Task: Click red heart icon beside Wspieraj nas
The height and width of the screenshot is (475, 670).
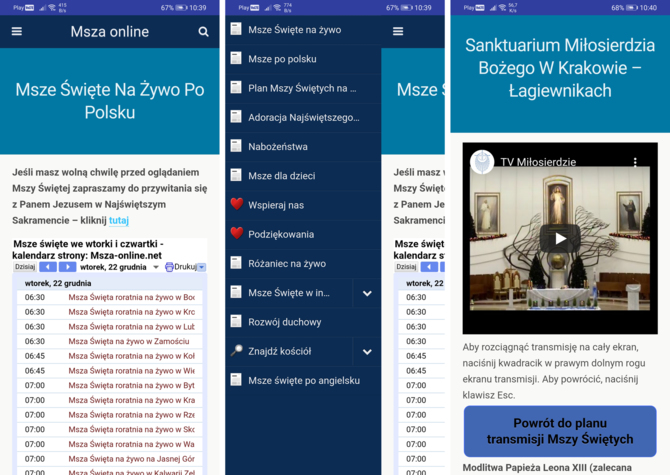Action: pyautogui.click(x=237, y=204)
